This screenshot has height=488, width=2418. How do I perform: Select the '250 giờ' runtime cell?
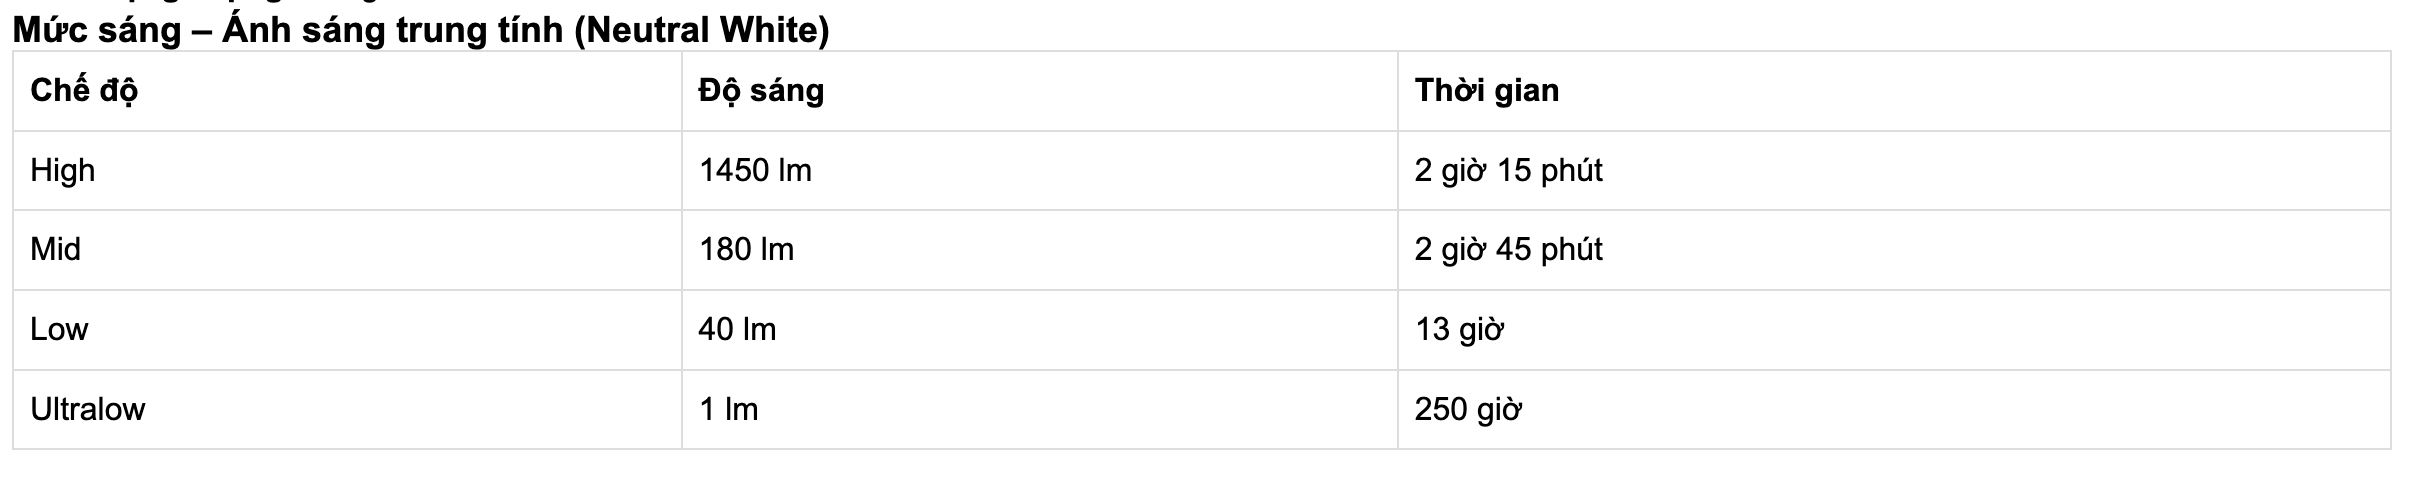pyautogui.click(x=1468, y=409)
